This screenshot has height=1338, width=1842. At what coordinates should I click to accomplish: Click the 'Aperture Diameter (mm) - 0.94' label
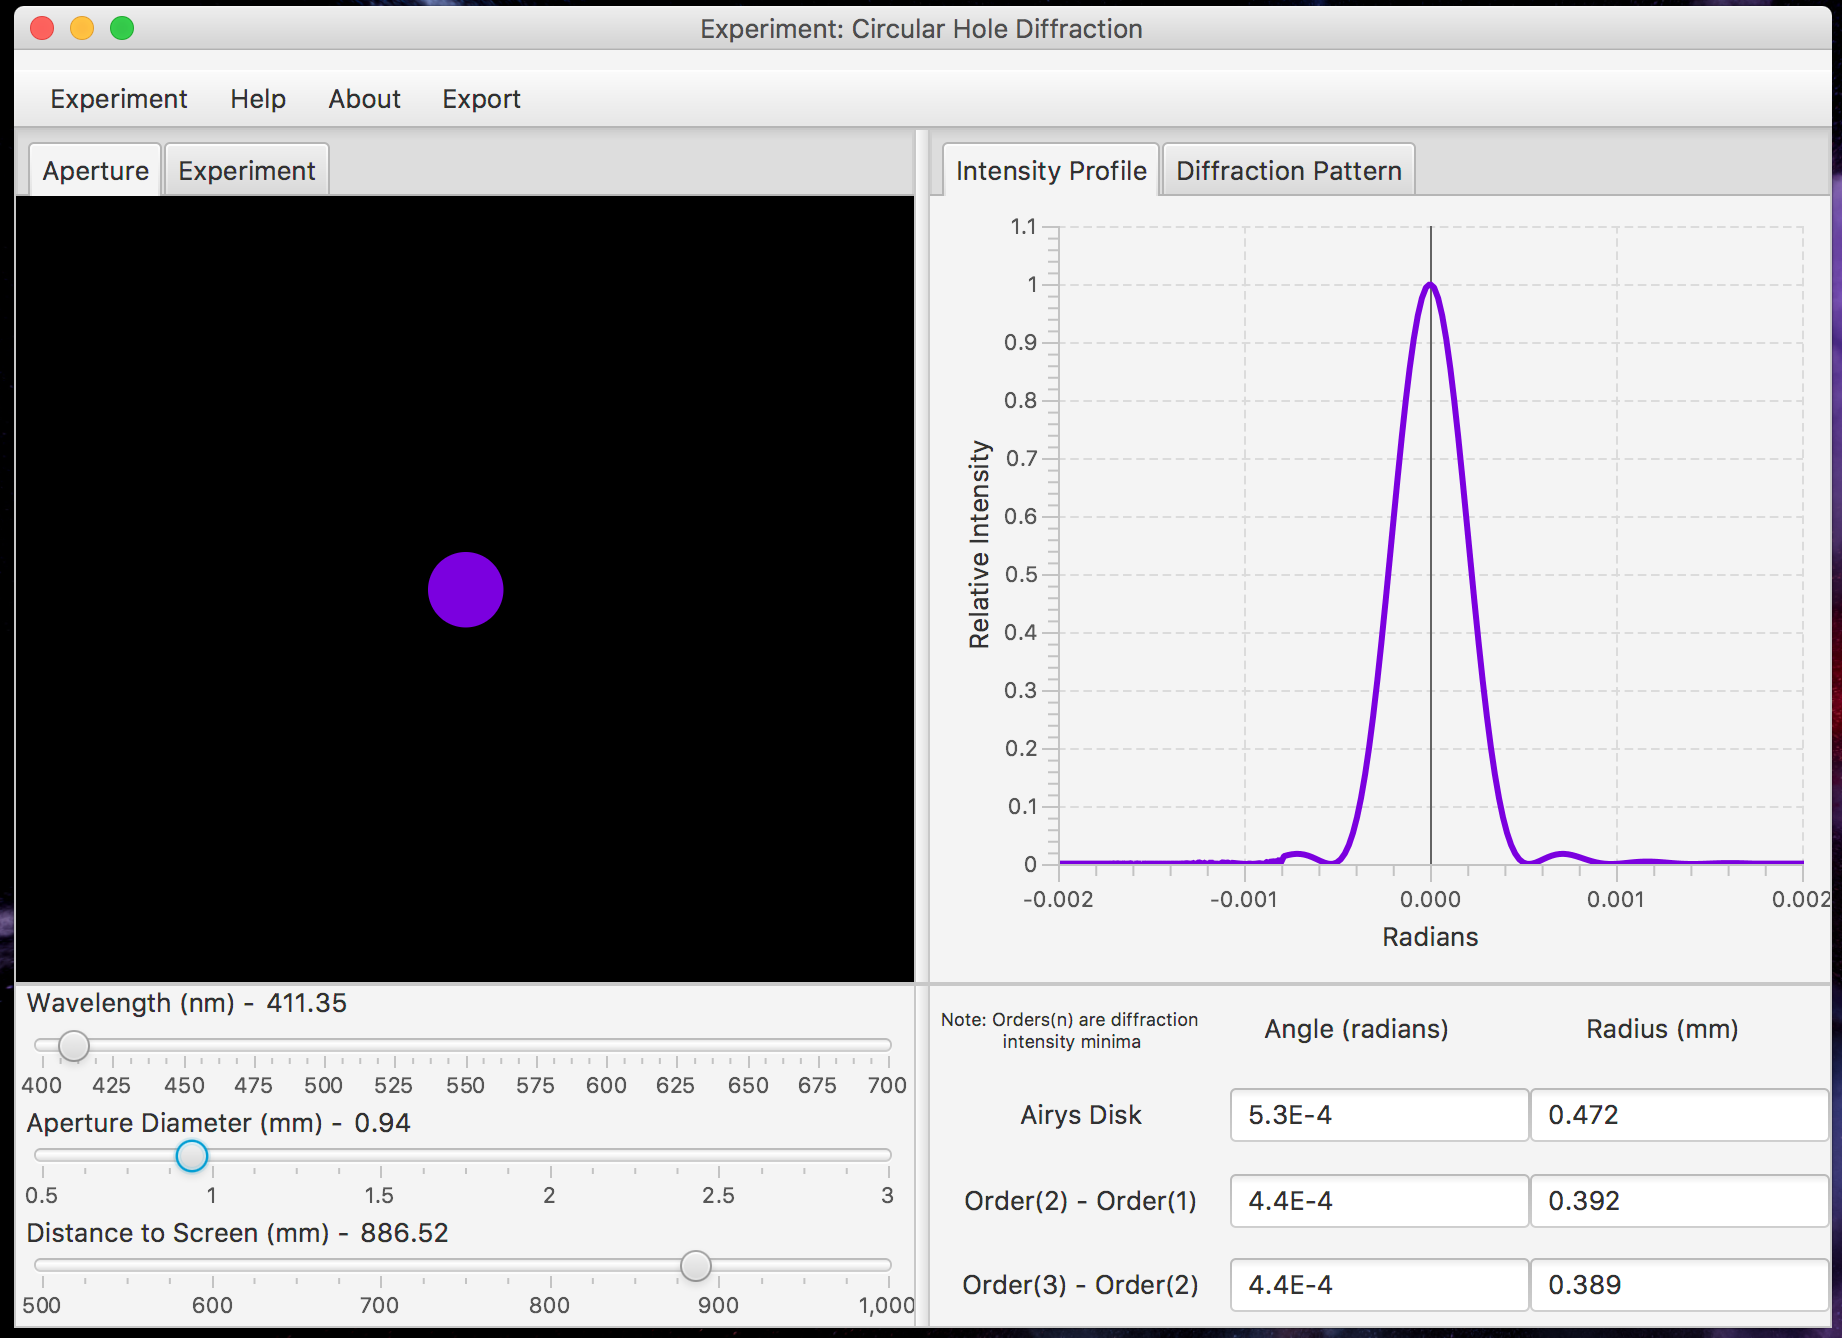219,1123
